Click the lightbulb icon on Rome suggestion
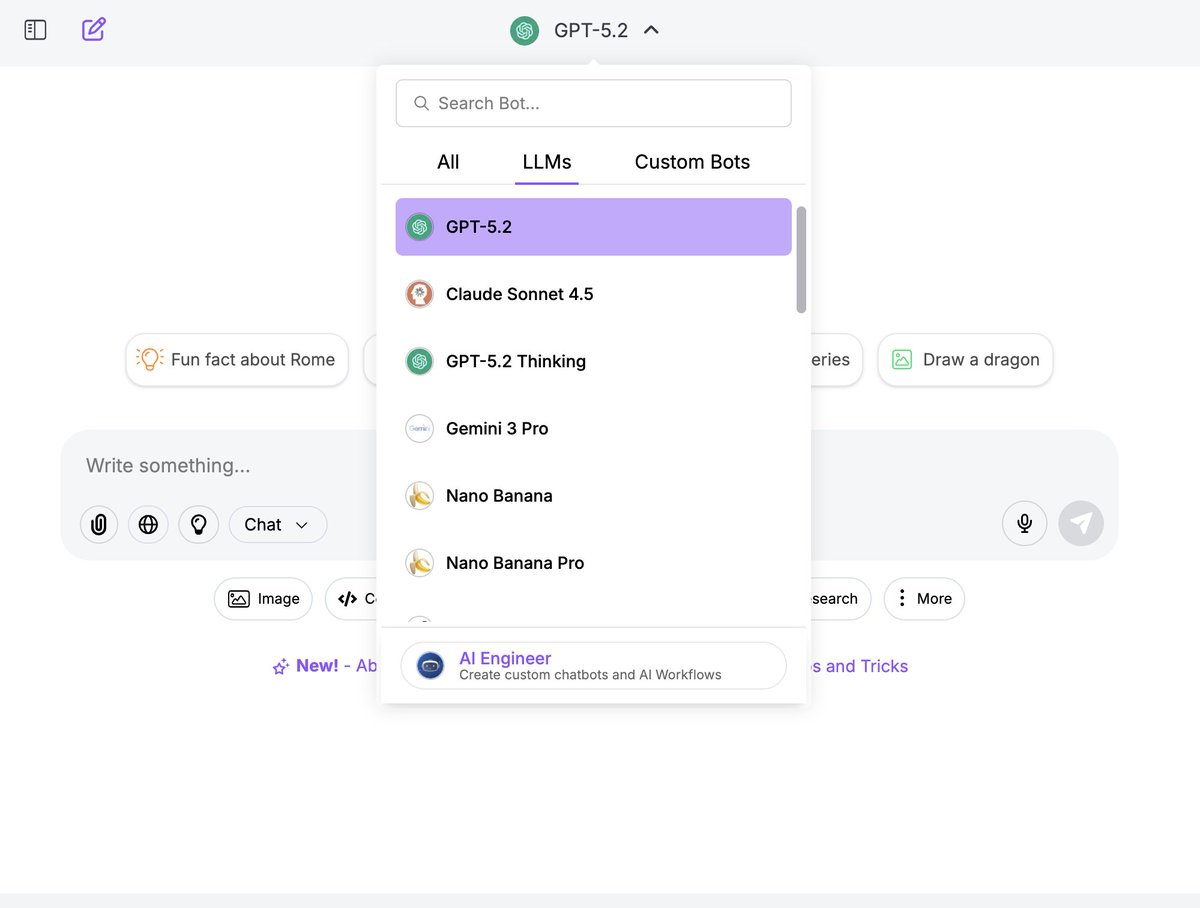Image resolution: width=1200 pixels, height=908 pixels. click(x=150, y=359)
